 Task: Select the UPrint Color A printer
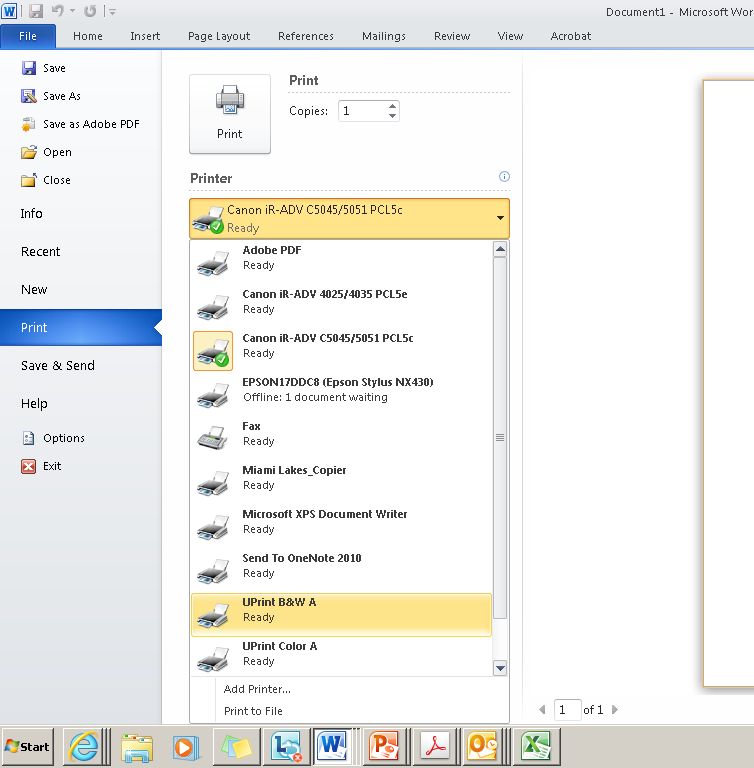[341, 657]
